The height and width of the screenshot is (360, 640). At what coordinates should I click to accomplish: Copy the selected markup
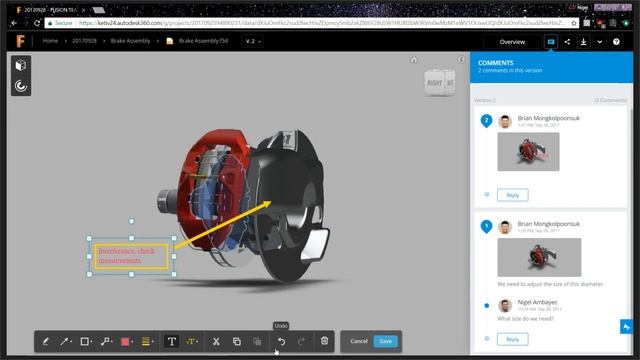tap(237, 342)
